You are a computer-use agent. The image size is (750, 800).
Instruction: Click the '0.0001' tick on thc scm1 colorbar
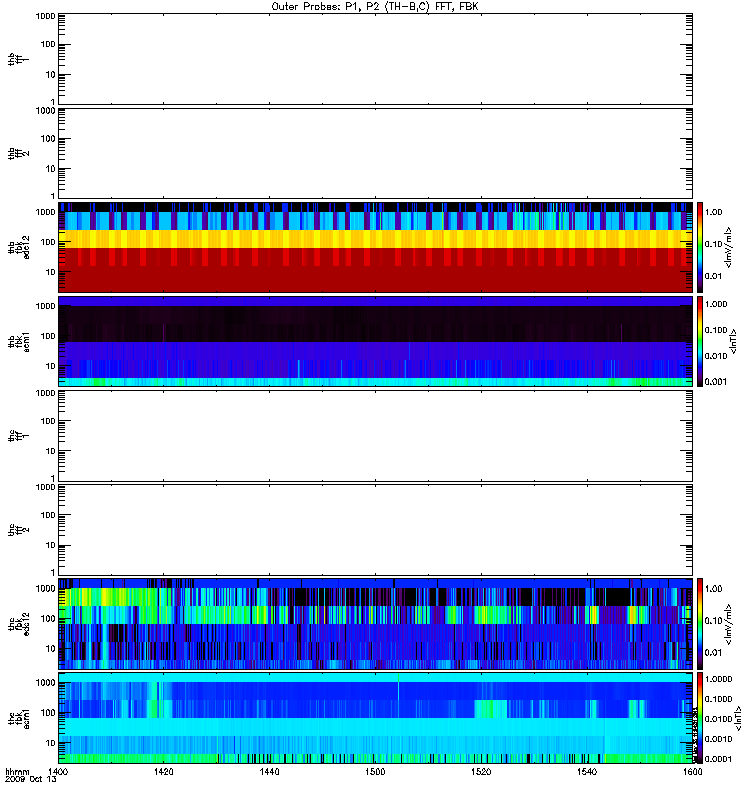click(718, 759)
